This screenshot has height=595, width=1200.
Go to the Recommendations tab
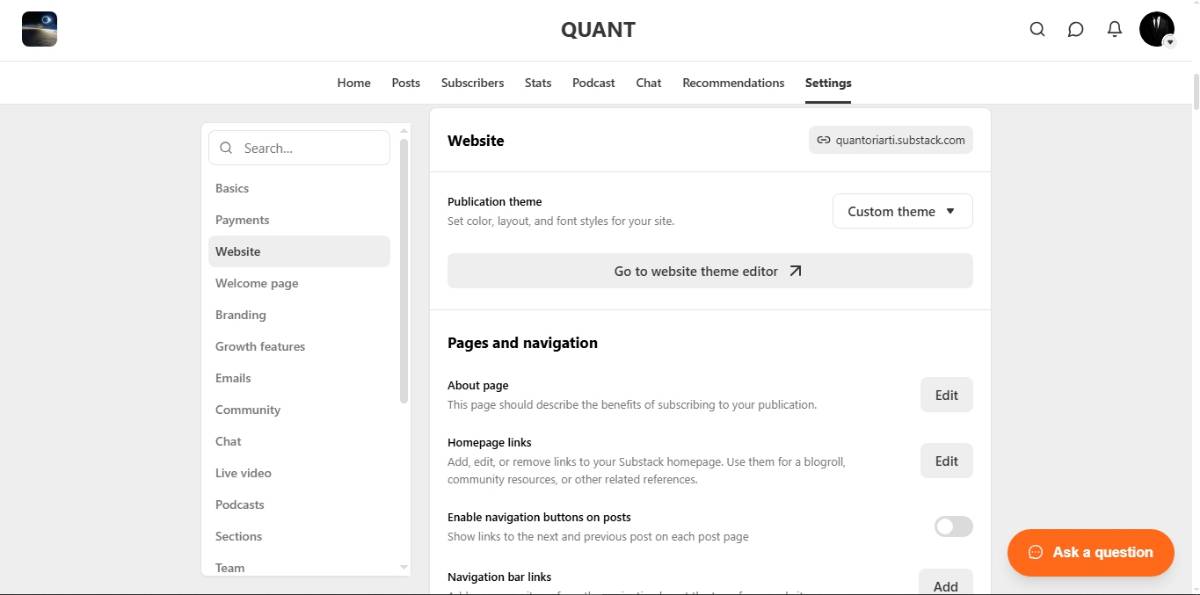tap(733, 83)
